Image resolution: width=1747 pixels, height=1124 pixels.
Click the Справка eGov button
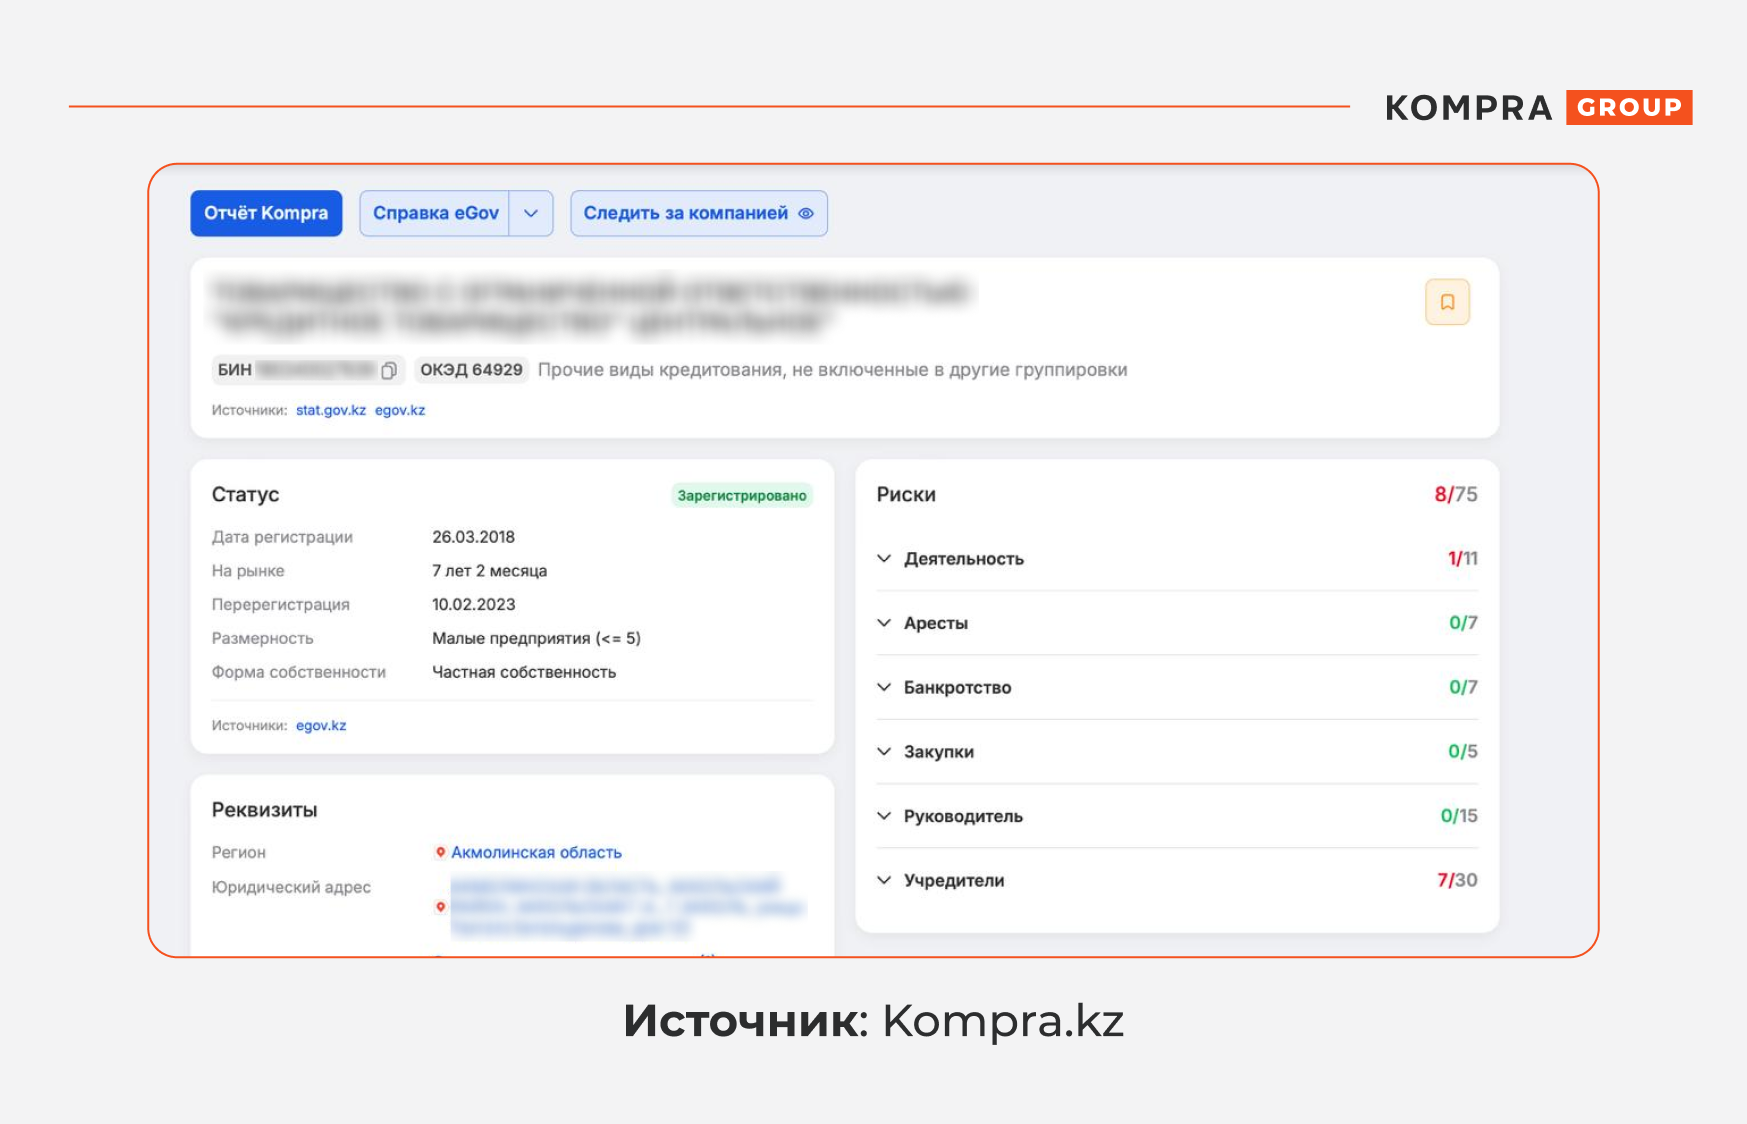coord(435,213)
